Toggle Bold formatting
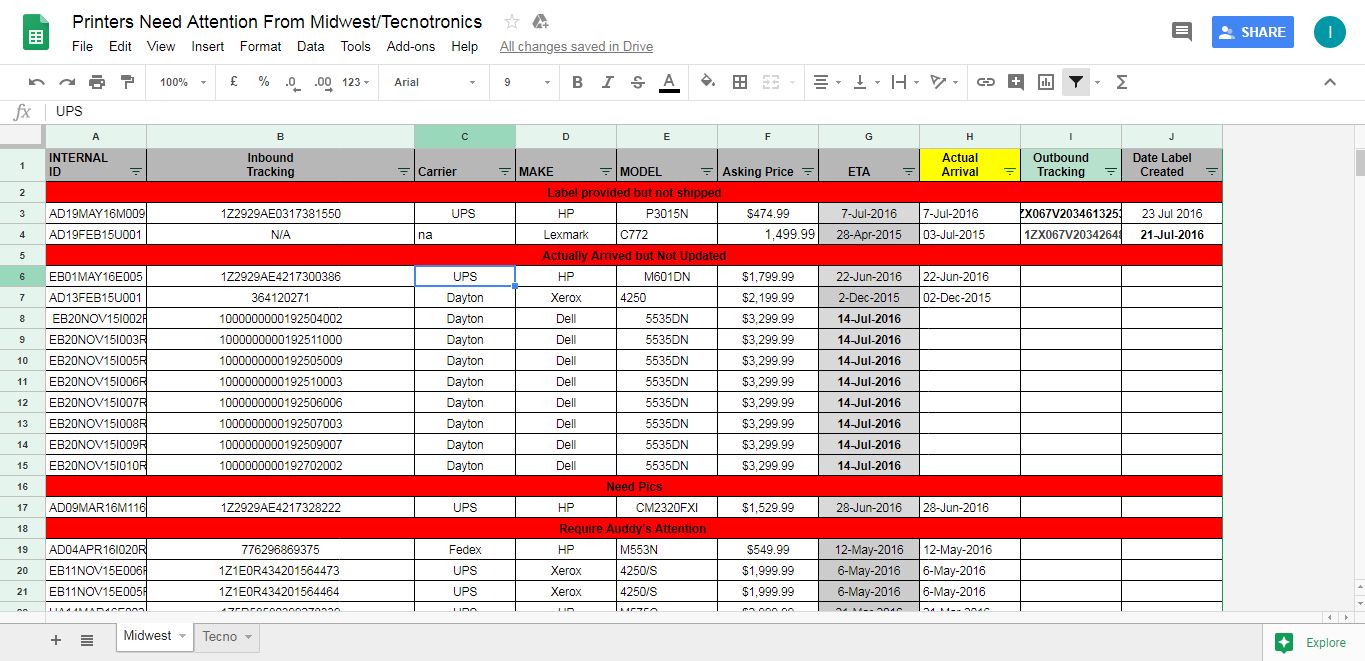The image size is (1365, 661). click(x=577, y=82)
